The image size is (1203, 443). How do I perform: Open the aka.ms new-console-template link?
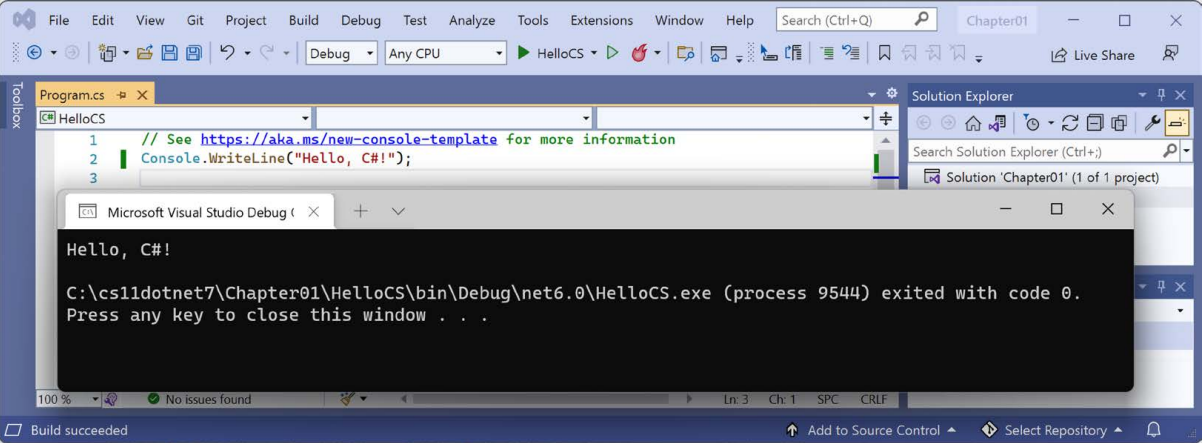tap(348, 139)
